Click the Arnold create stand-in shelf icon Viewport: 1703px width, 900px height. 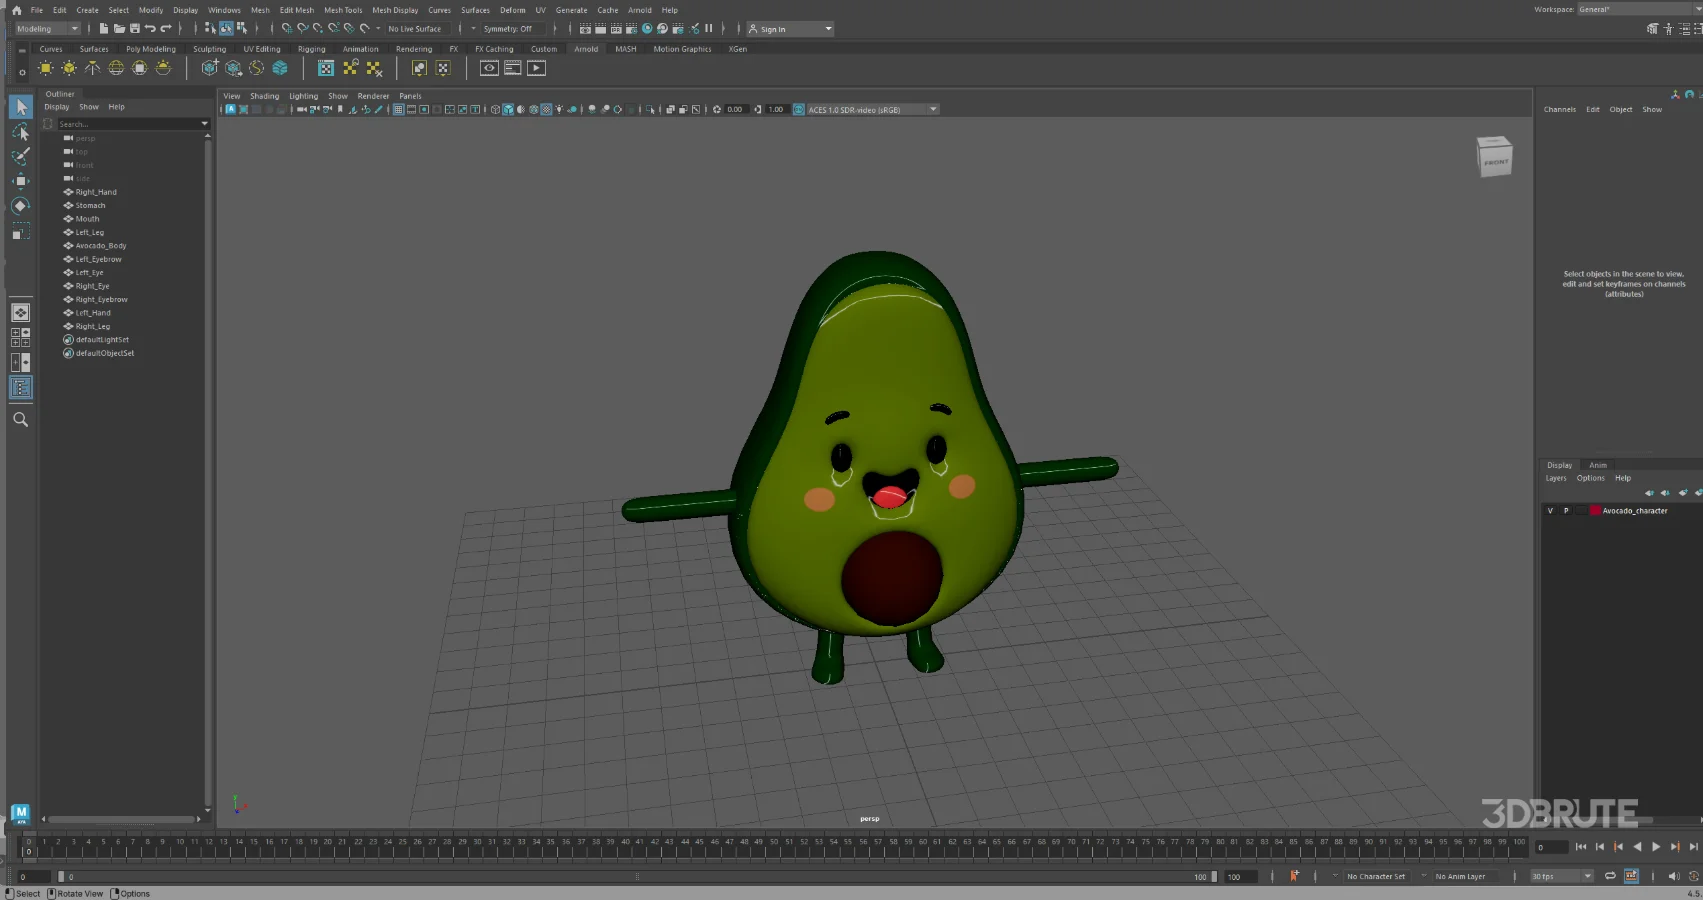pyautogui.click(x=210, y=68)
